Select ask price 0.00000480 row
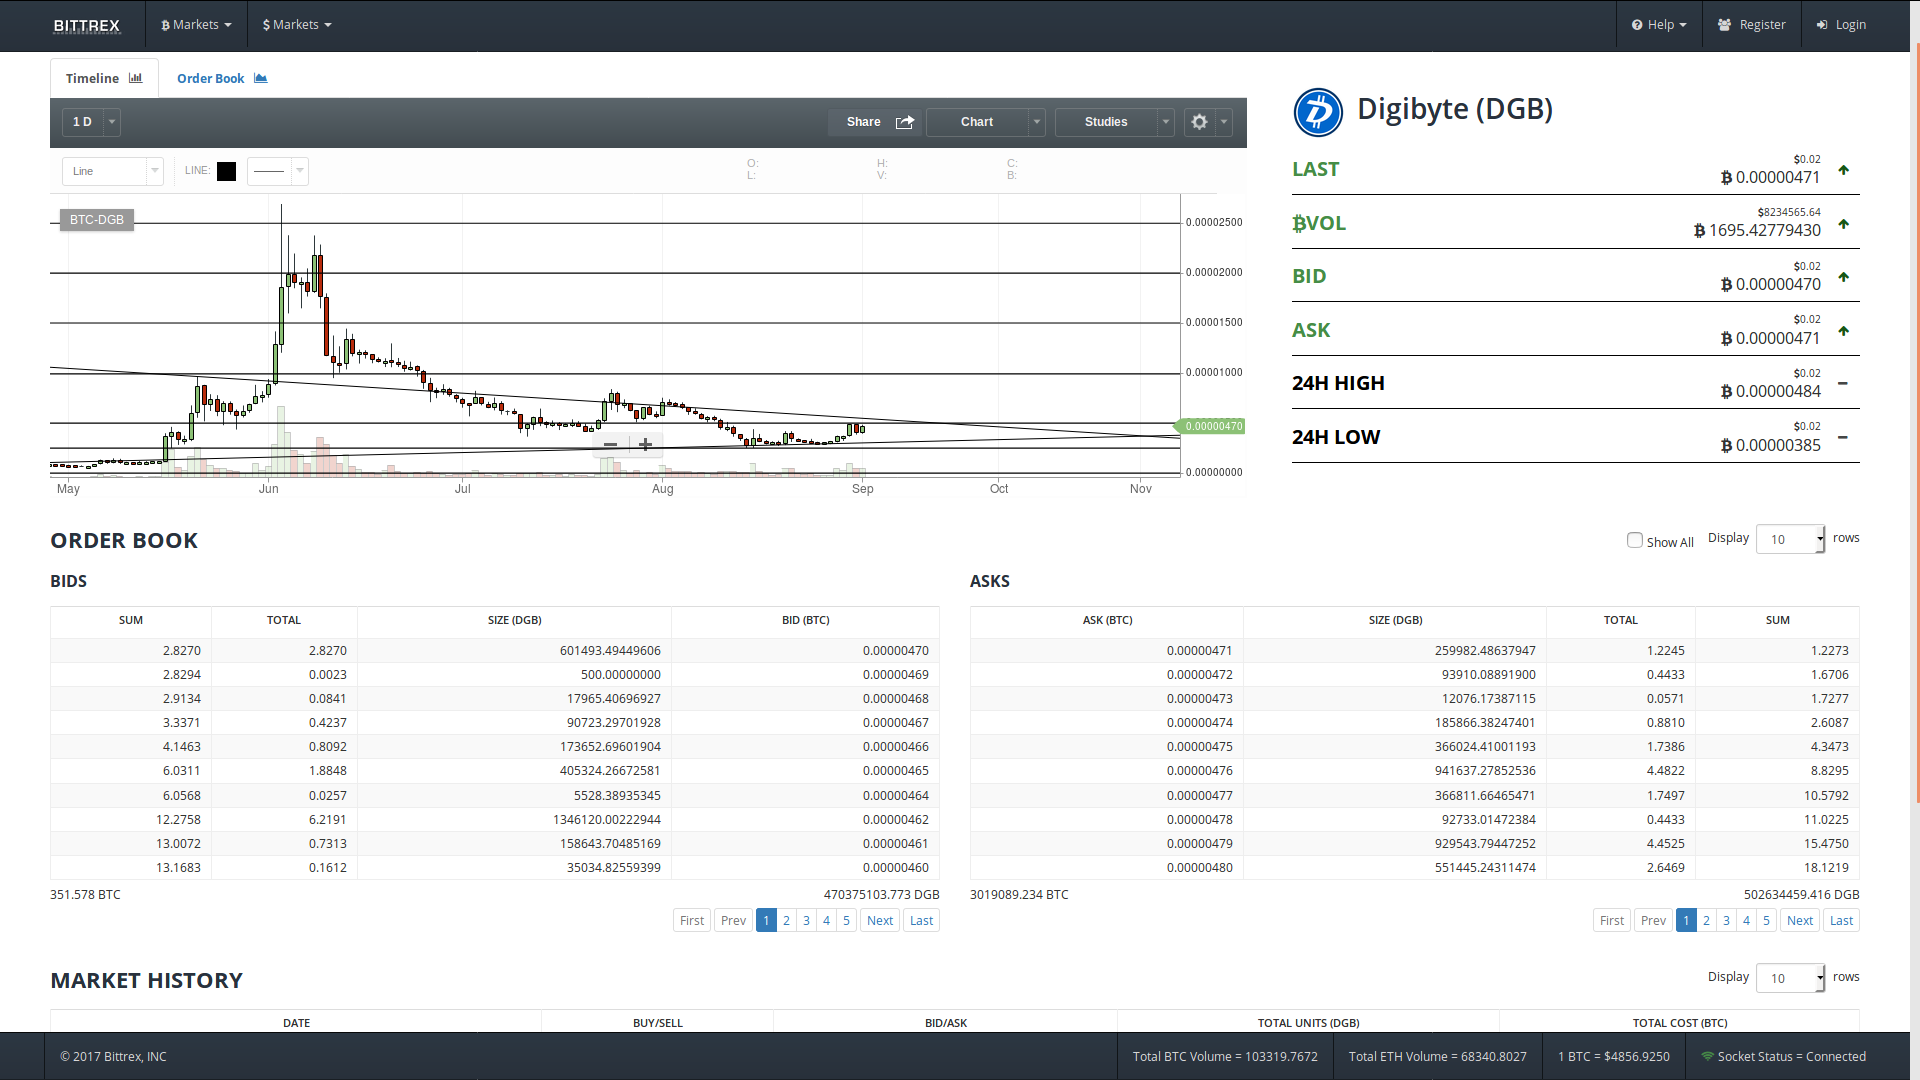Viewport: 1920px width, 1080px height. pos(1414,868)
